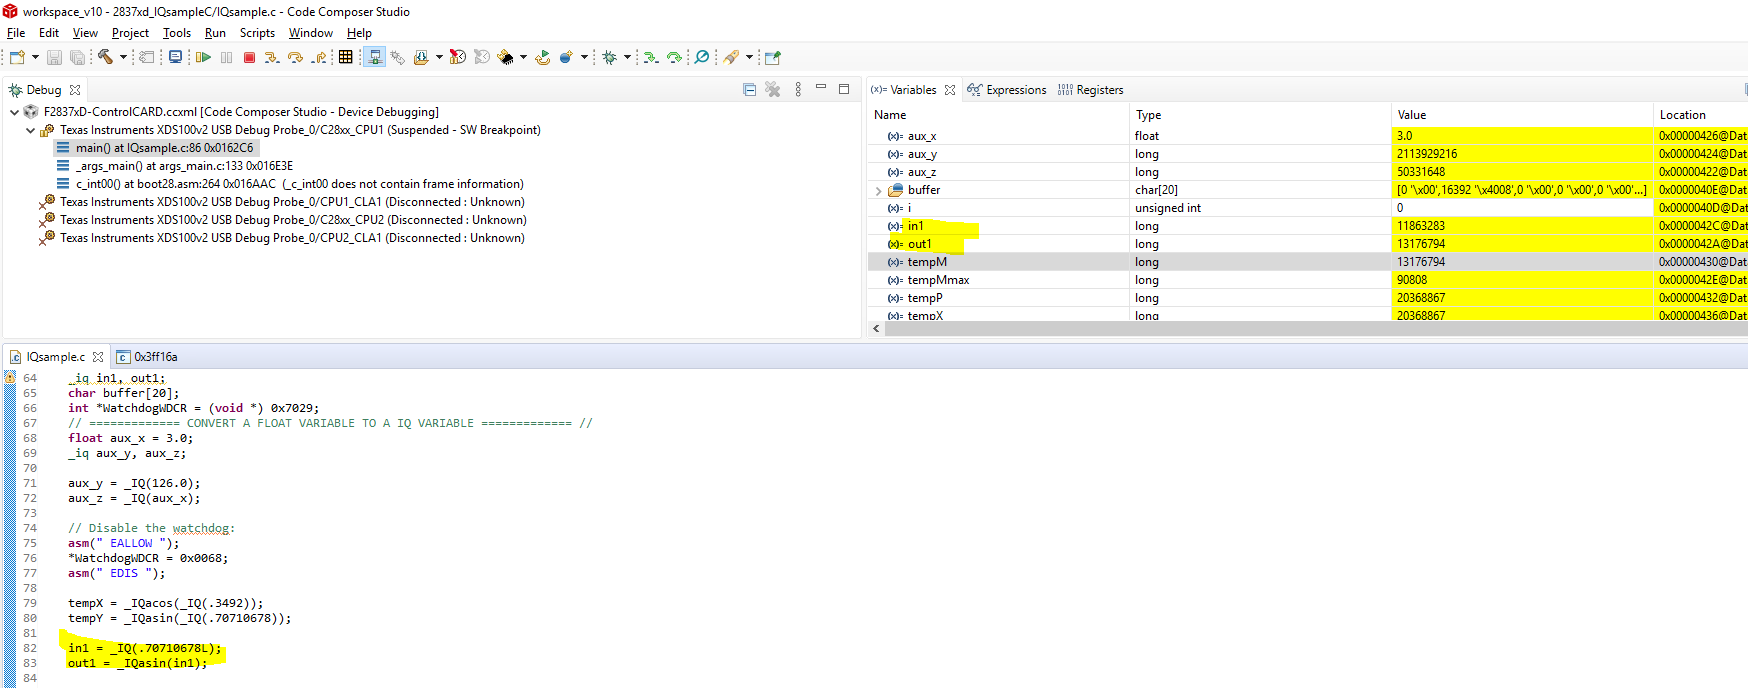Click the rocket pencil icon in toolbar
Screen dimensions: 1748x688
(731, 57)
